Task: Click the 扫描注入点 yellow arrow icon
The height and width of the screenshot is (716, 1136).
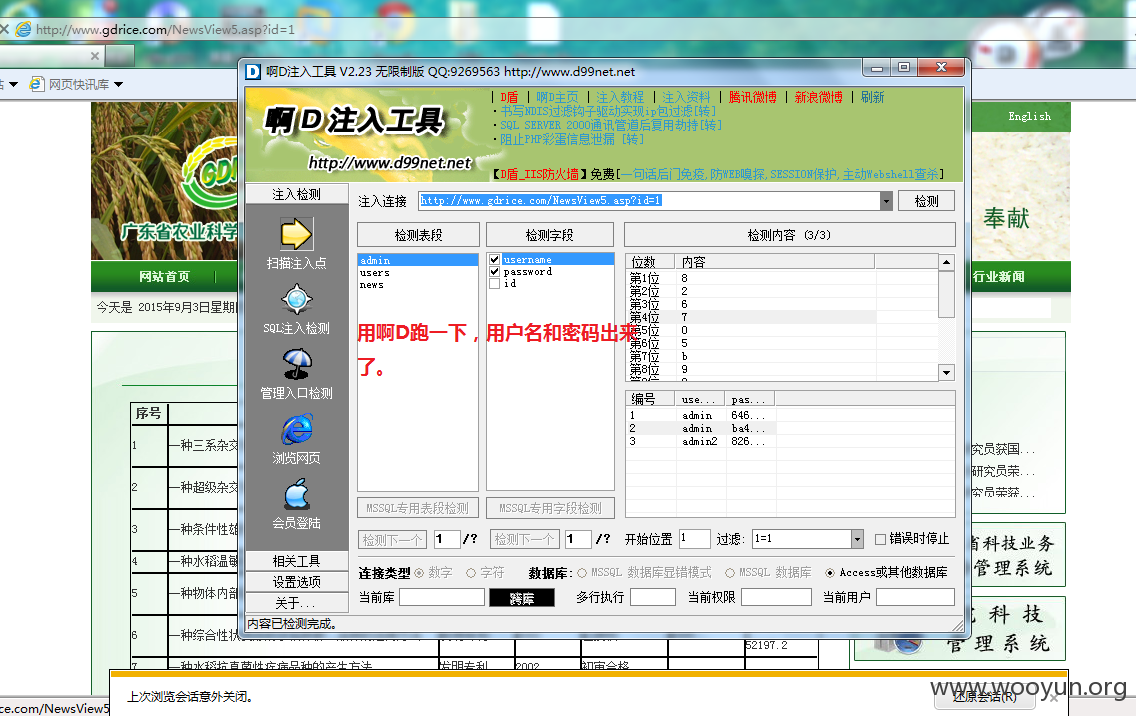Action: click(296, 234)
